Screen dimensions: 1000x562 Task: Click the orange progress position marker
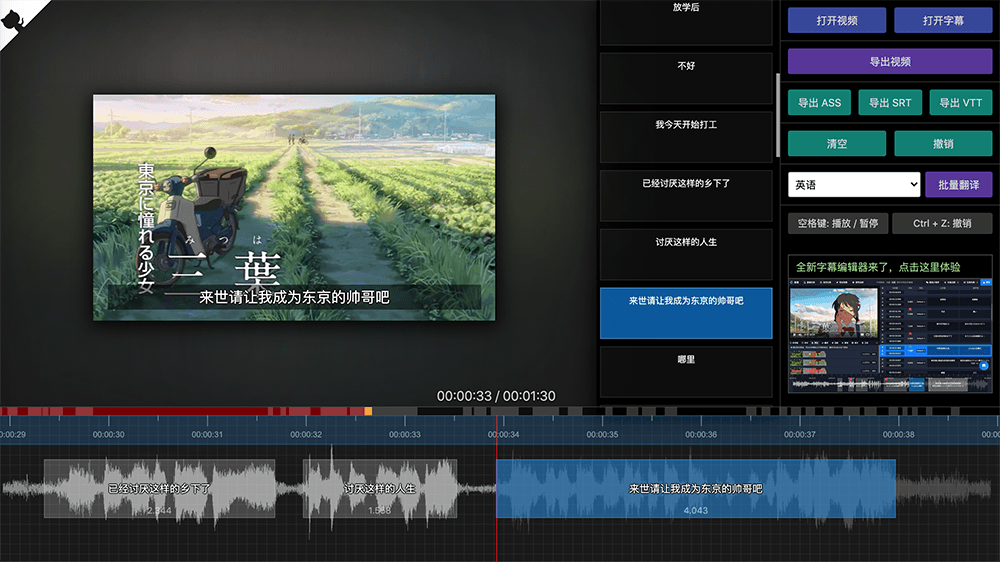click(368, 411)
